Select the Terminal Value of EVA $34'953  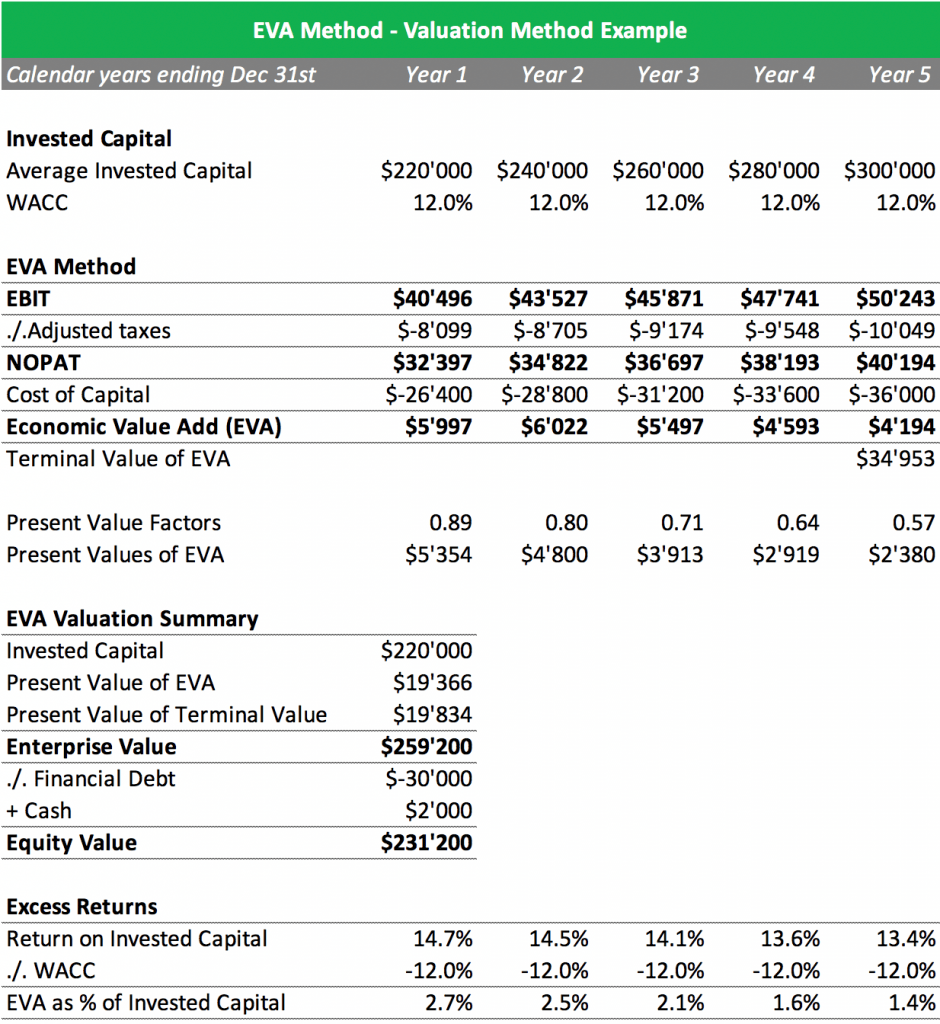click(x=896, y=458)
